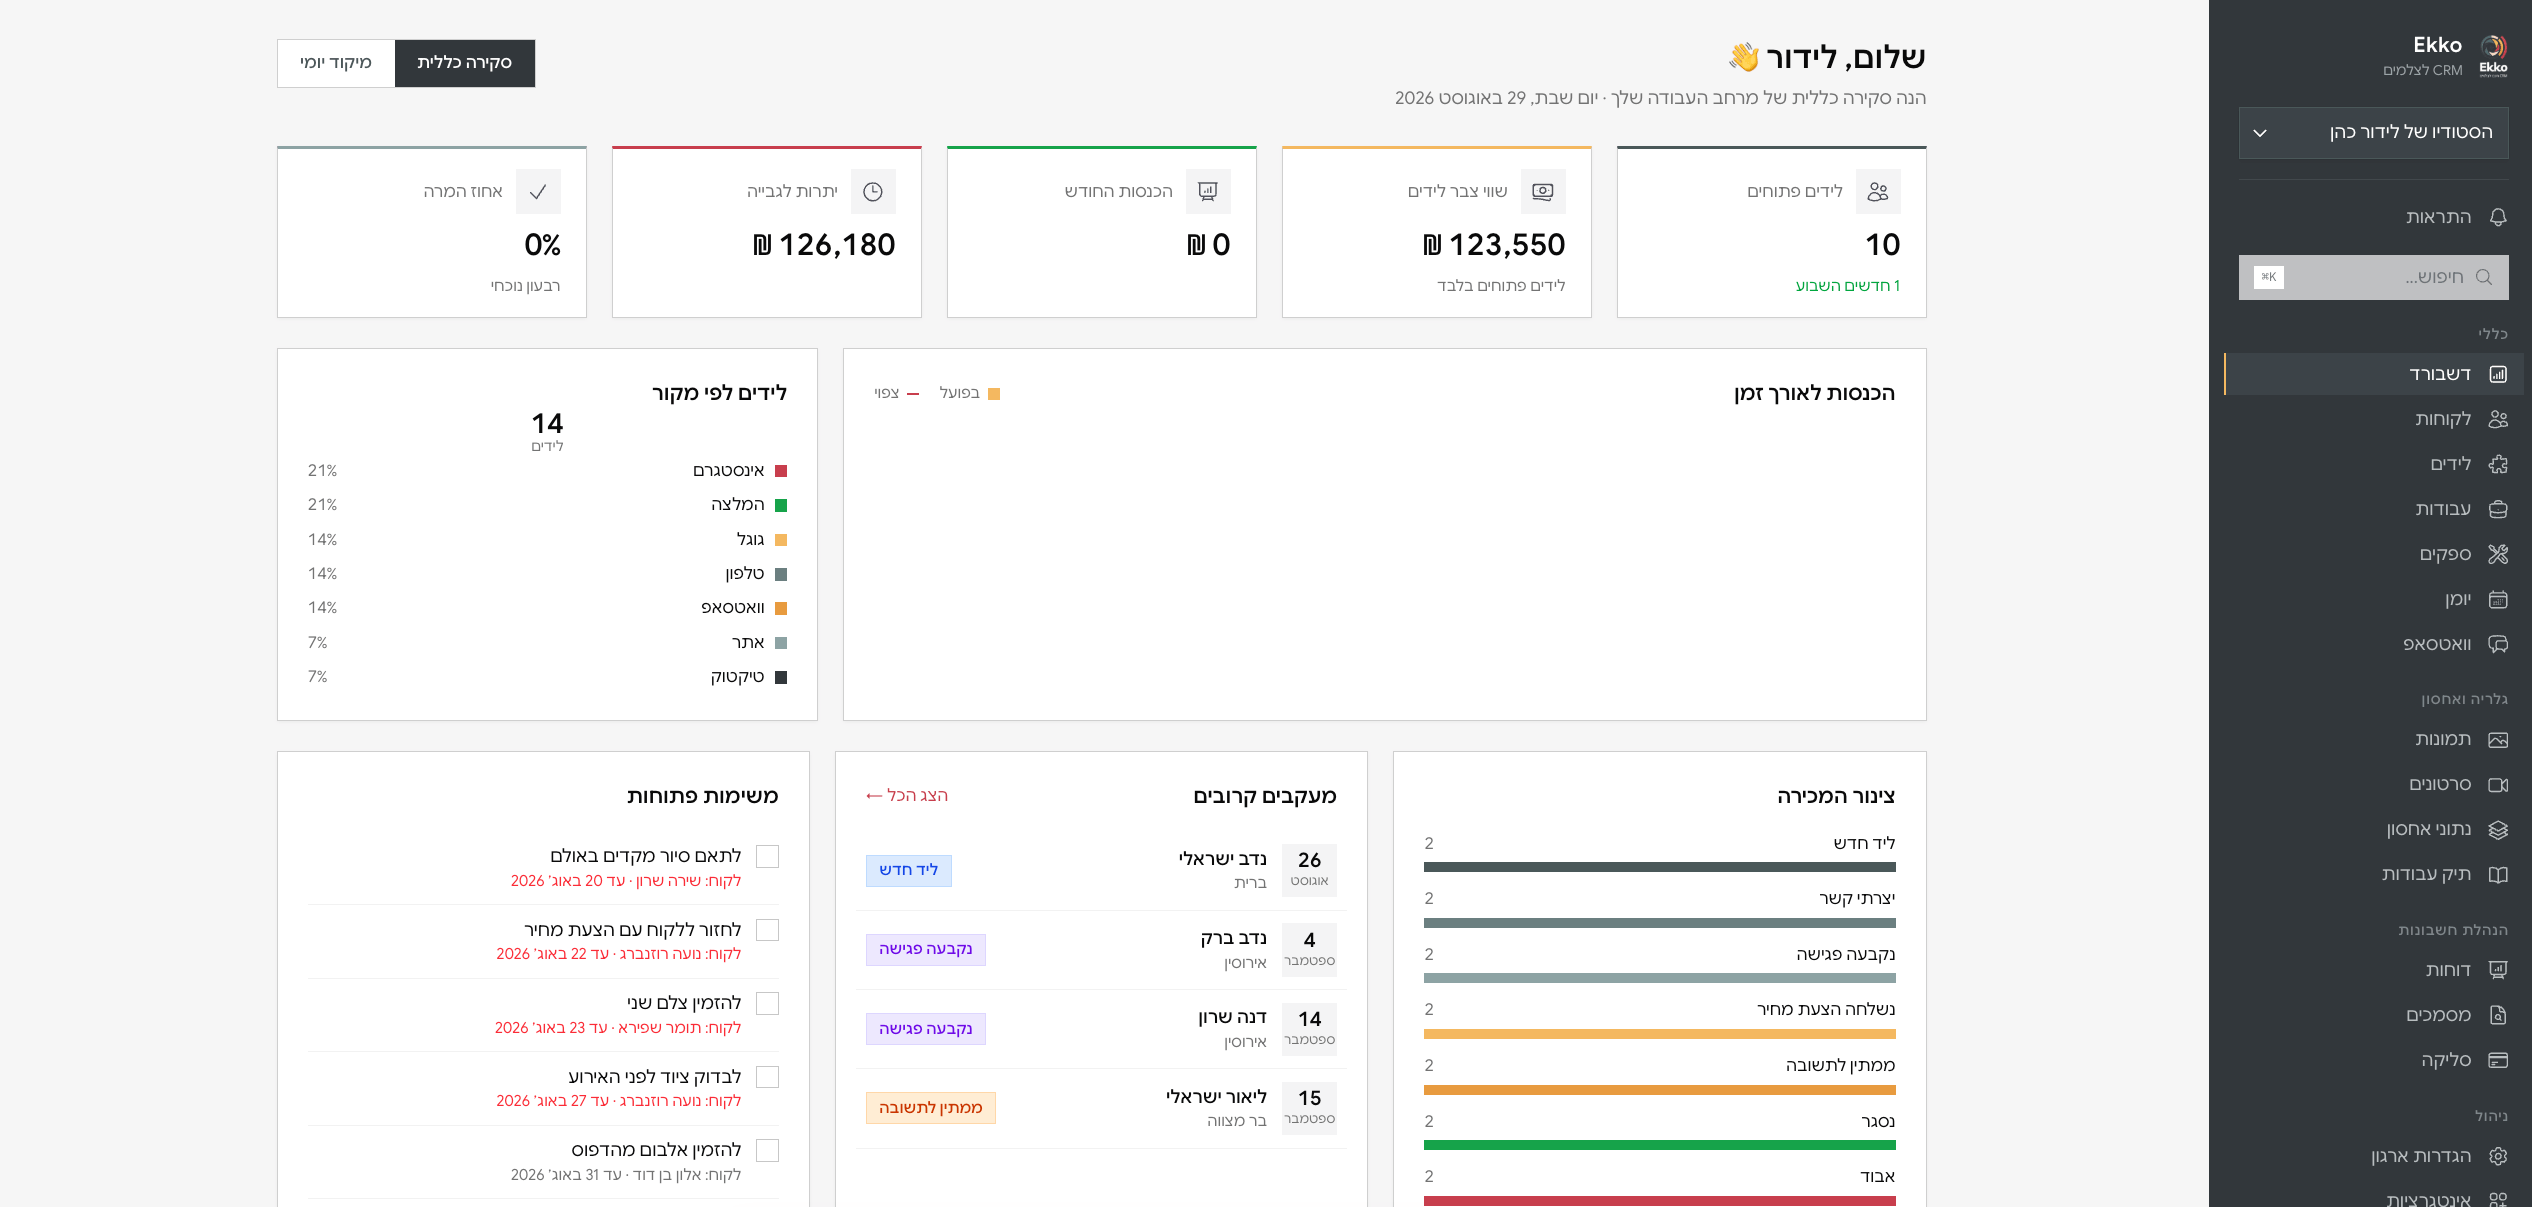This screenshot has height=1207, width=2532.
Task: Click the search (חיפוש) input field
Action: tap(2373, 277)
